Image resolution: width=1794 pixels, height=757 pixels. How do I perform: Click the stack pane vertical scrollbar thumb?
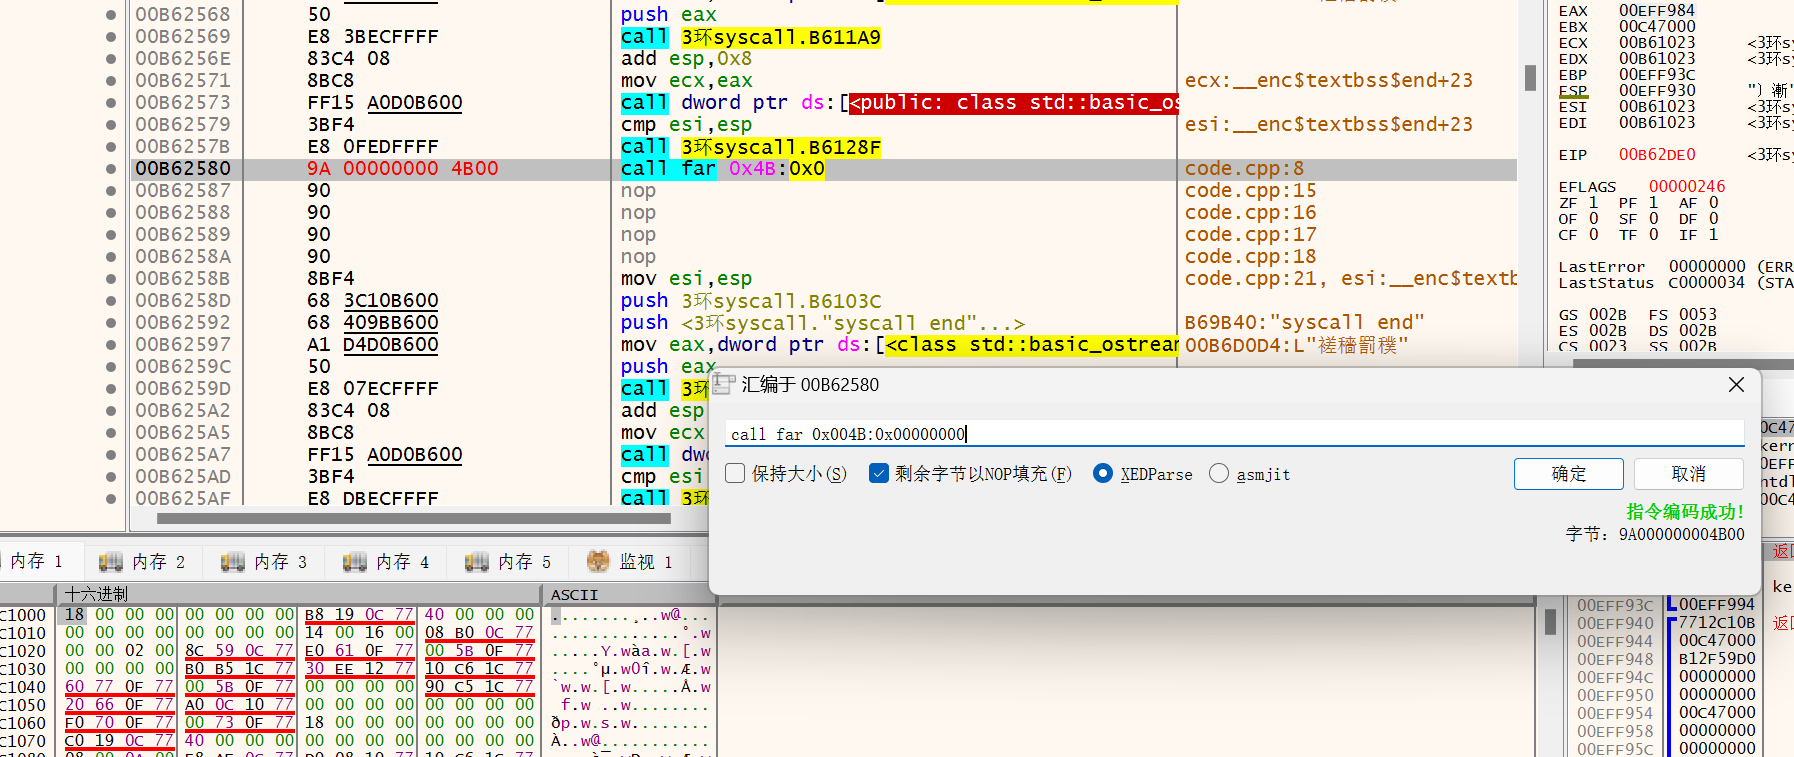[x=1550, y=621]
